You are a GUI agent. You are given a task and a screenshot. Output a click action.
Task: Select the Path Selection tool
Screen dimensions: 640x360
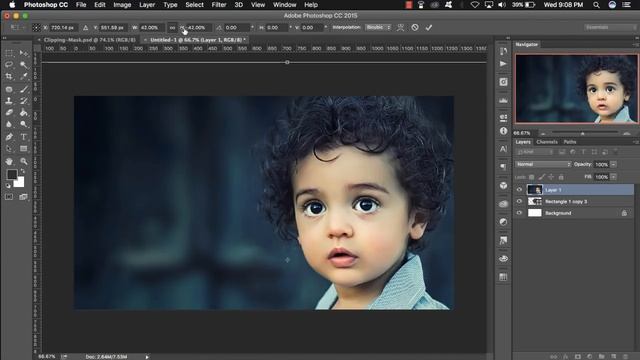9,149
